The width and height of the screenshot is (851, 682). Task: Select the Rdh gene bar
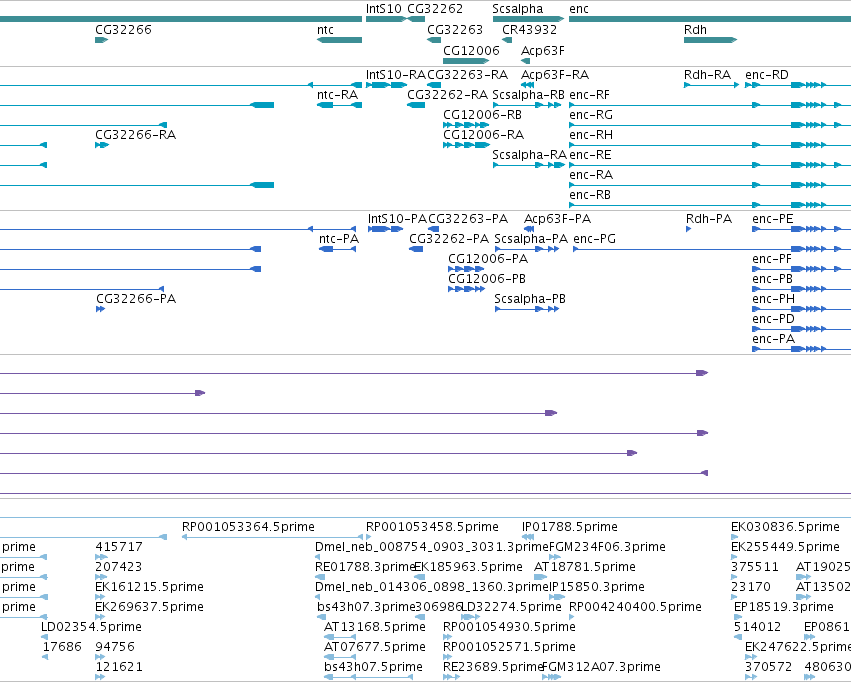[710, 40]
